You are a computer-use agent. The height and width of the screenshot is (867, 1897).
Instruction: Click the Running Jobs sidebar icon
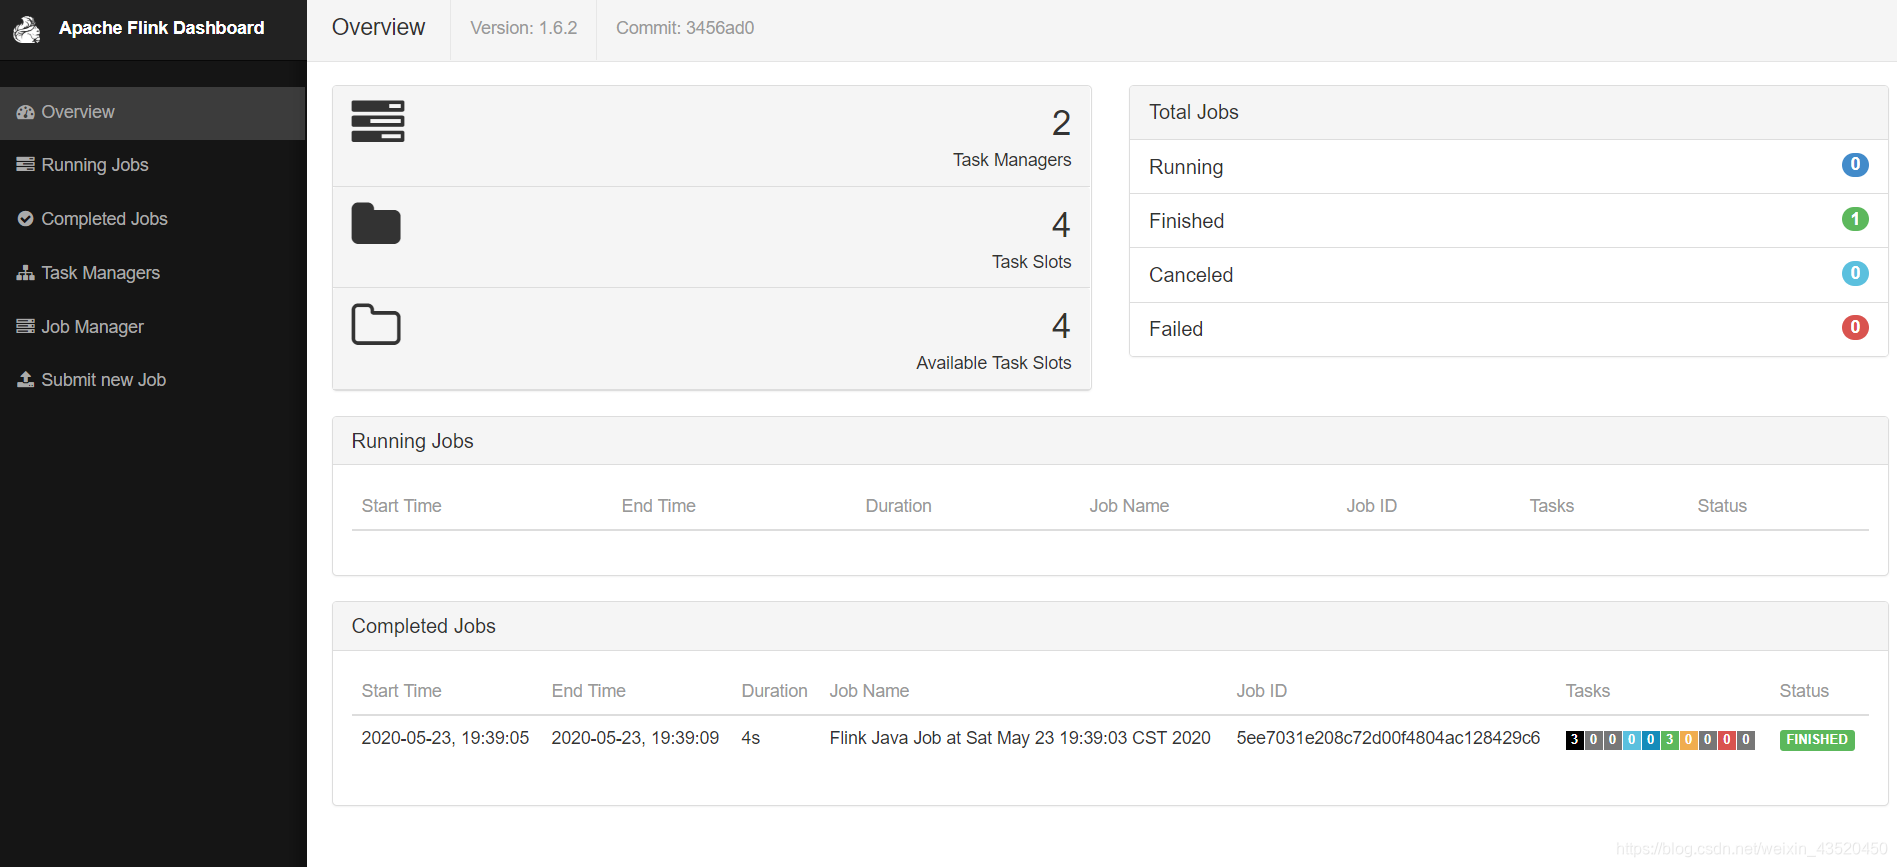[x=26, y=164]
